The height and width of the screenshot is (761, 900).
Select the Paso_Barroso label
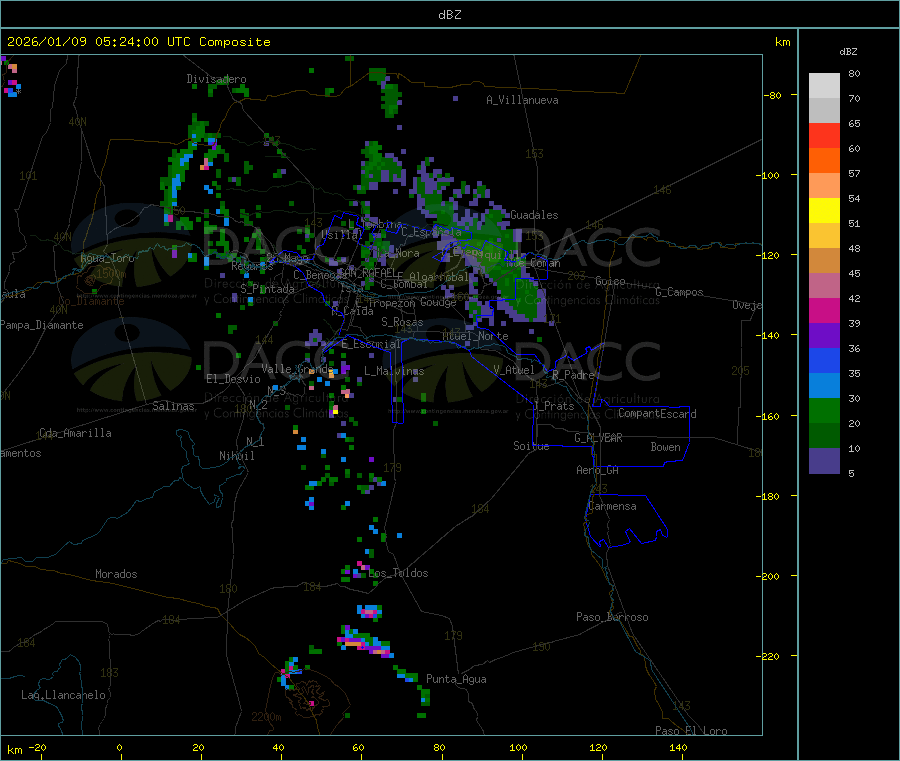(612, 618)
